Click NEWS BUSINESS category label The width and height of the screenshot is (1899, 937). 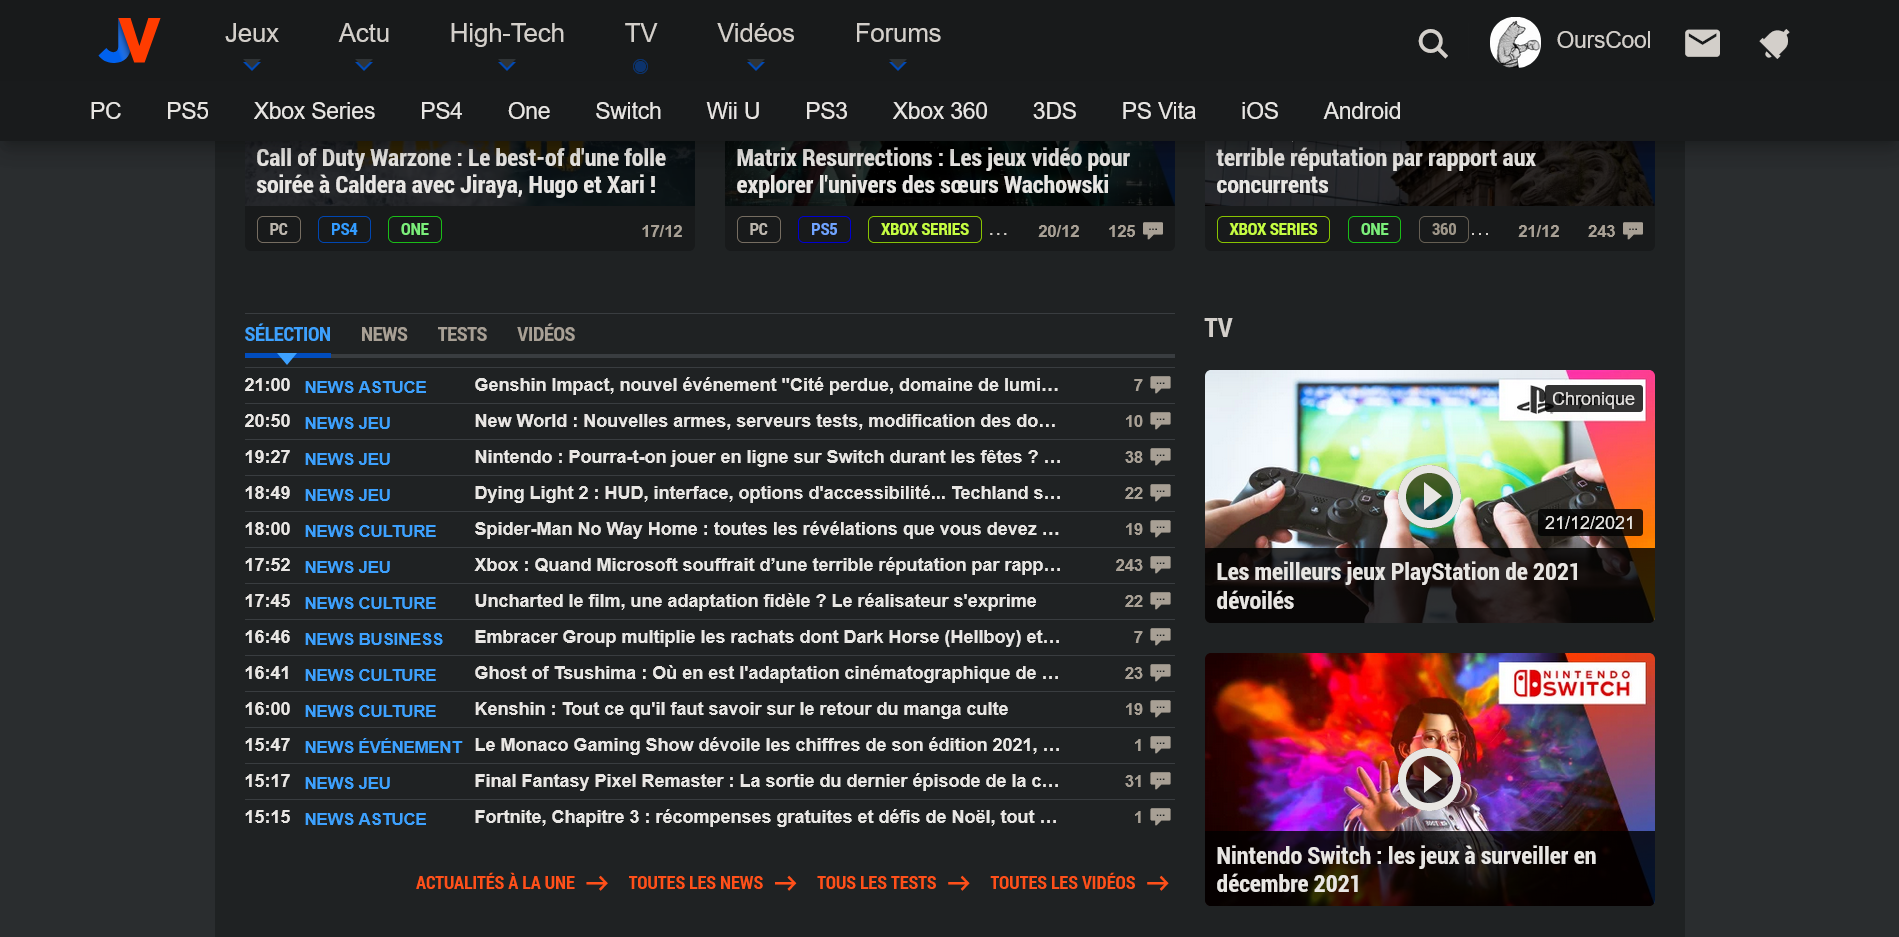pyautogui.click(x=373, y=639)
